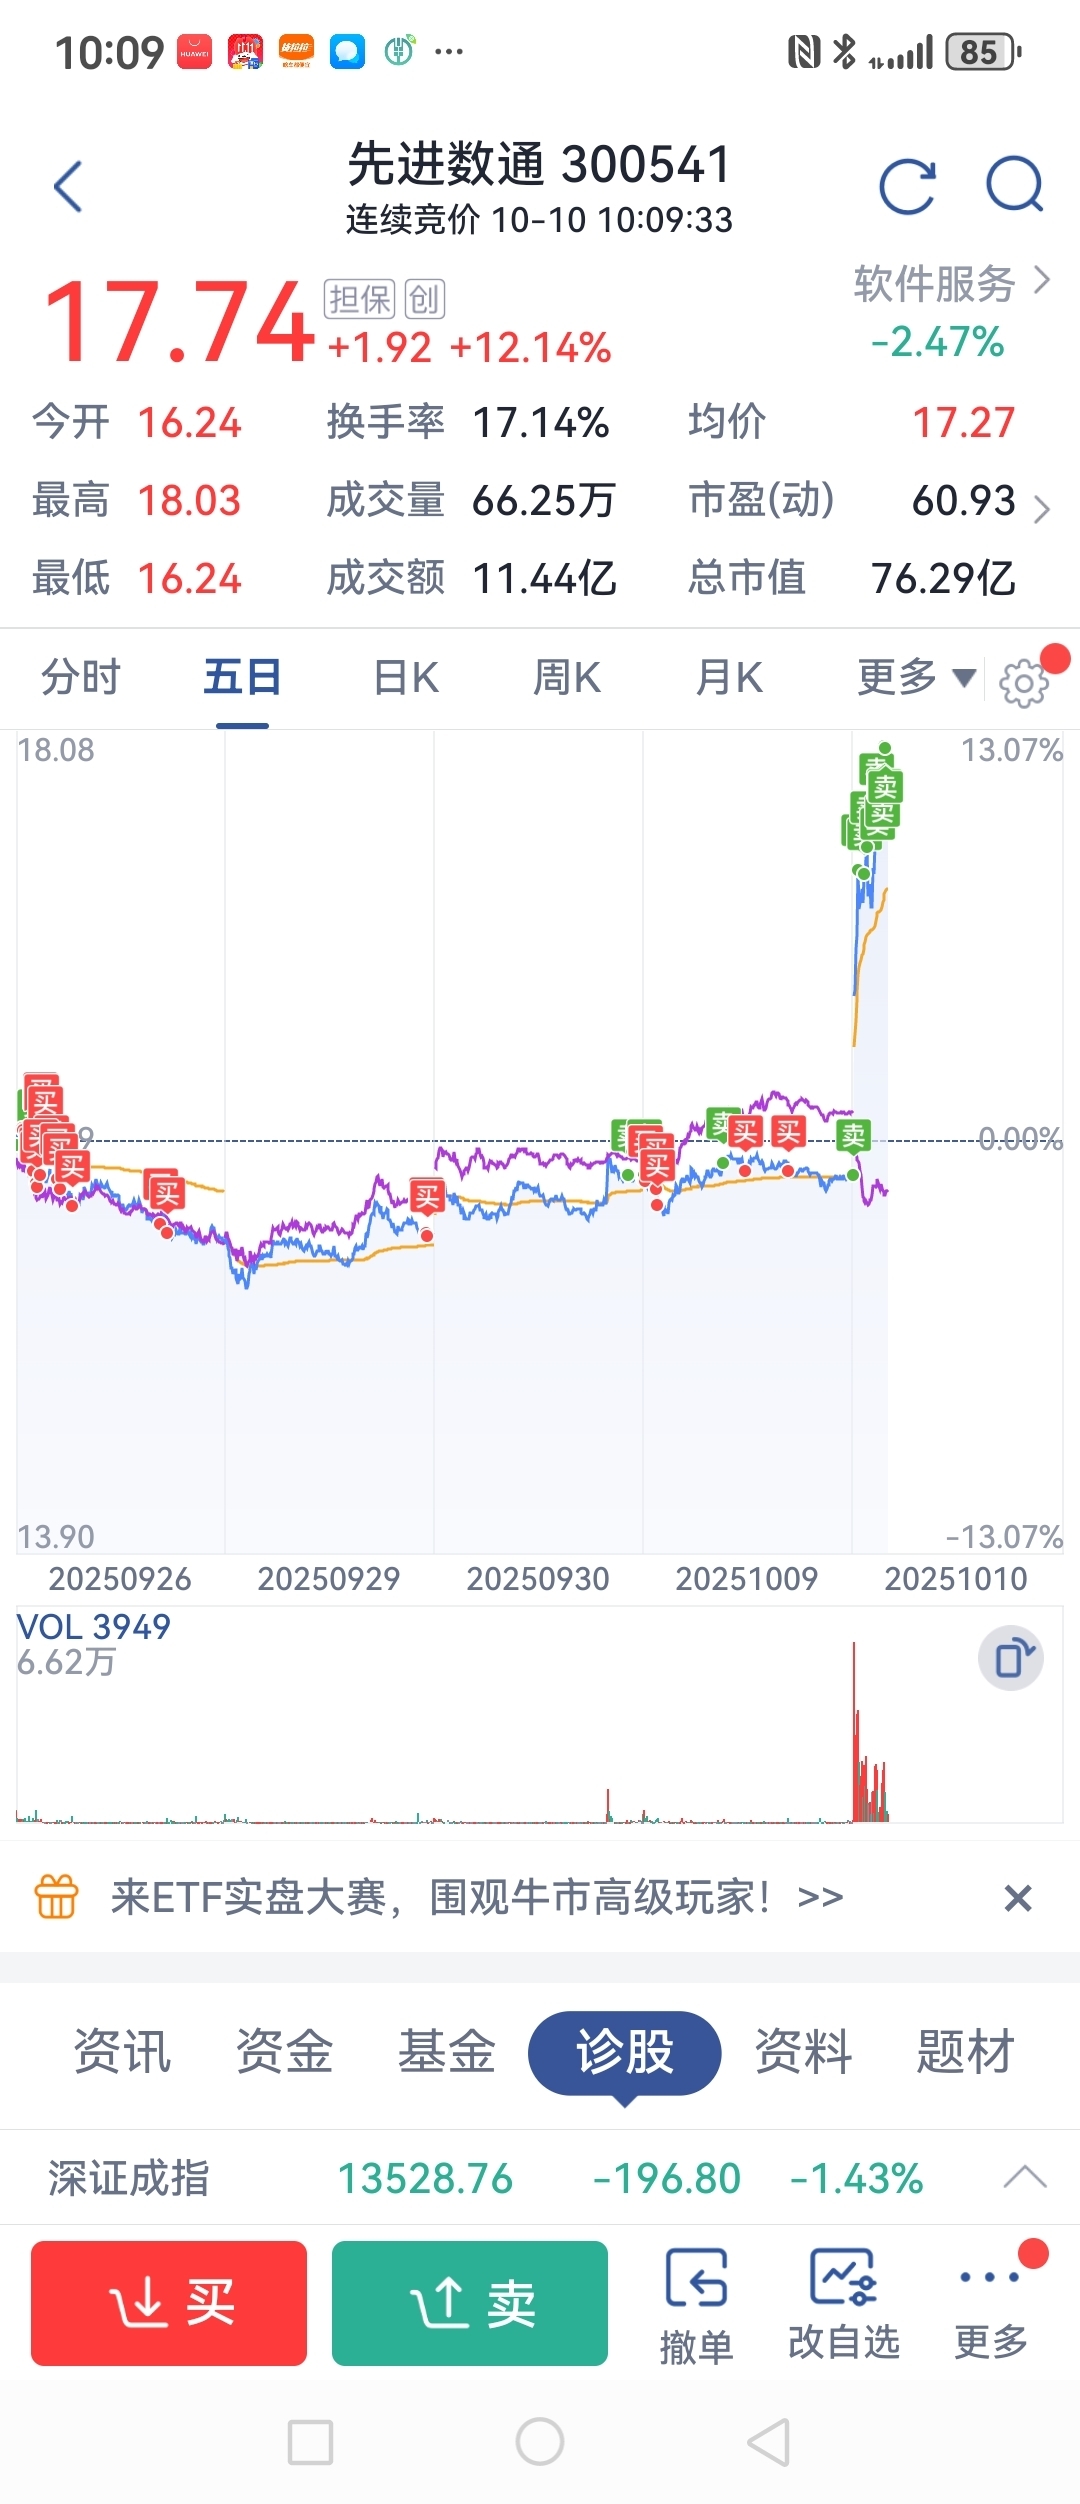Tap the chart rotate landscape icon
This screenshot has height=2504, width=1080.
tap(1011, 1658)
